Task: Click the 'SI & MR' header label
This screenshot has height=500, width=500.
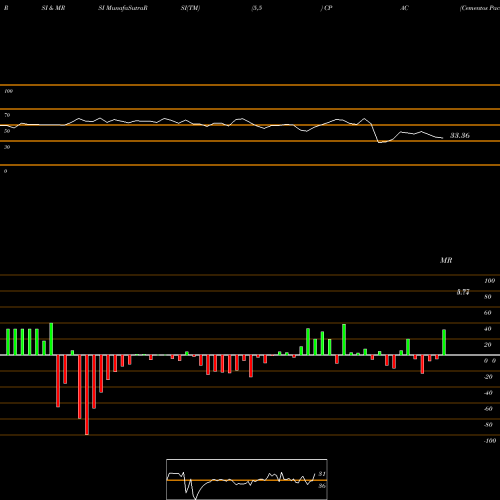Action: (x=53, y=8)
